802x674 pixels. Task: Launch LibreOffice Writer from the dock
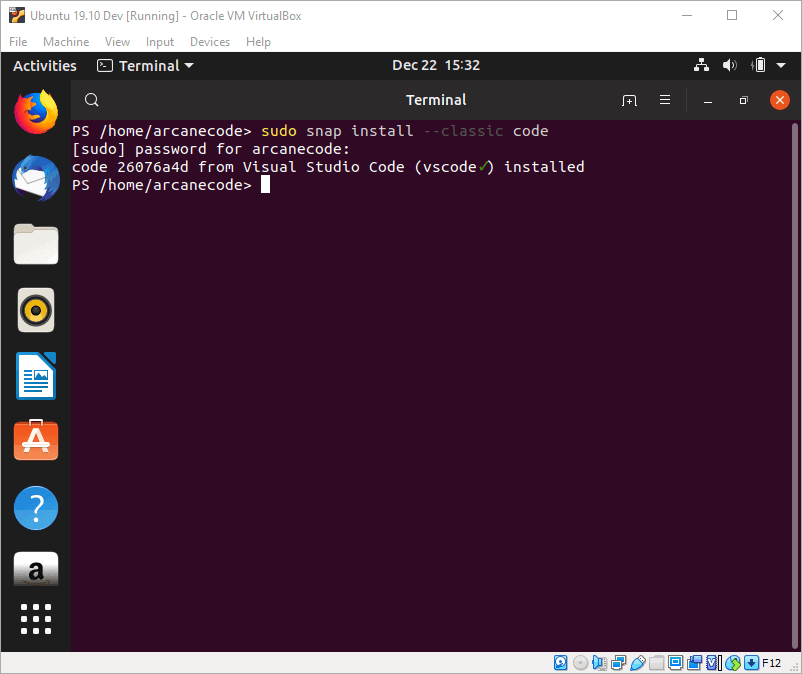(x=36, y=376)
